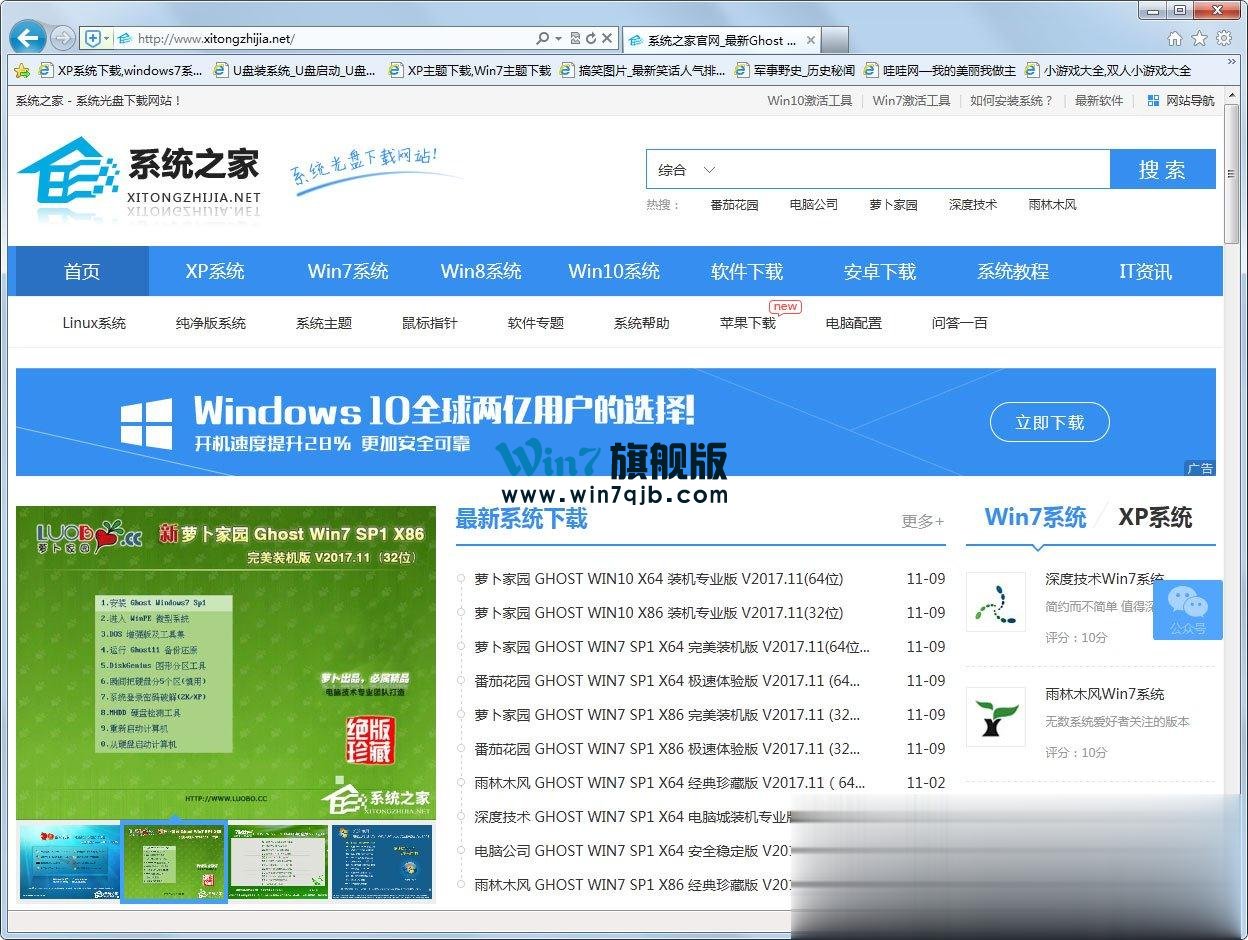
Task: Open the 鼠标指针 sub-navigation link
Action: pos(430,323)
